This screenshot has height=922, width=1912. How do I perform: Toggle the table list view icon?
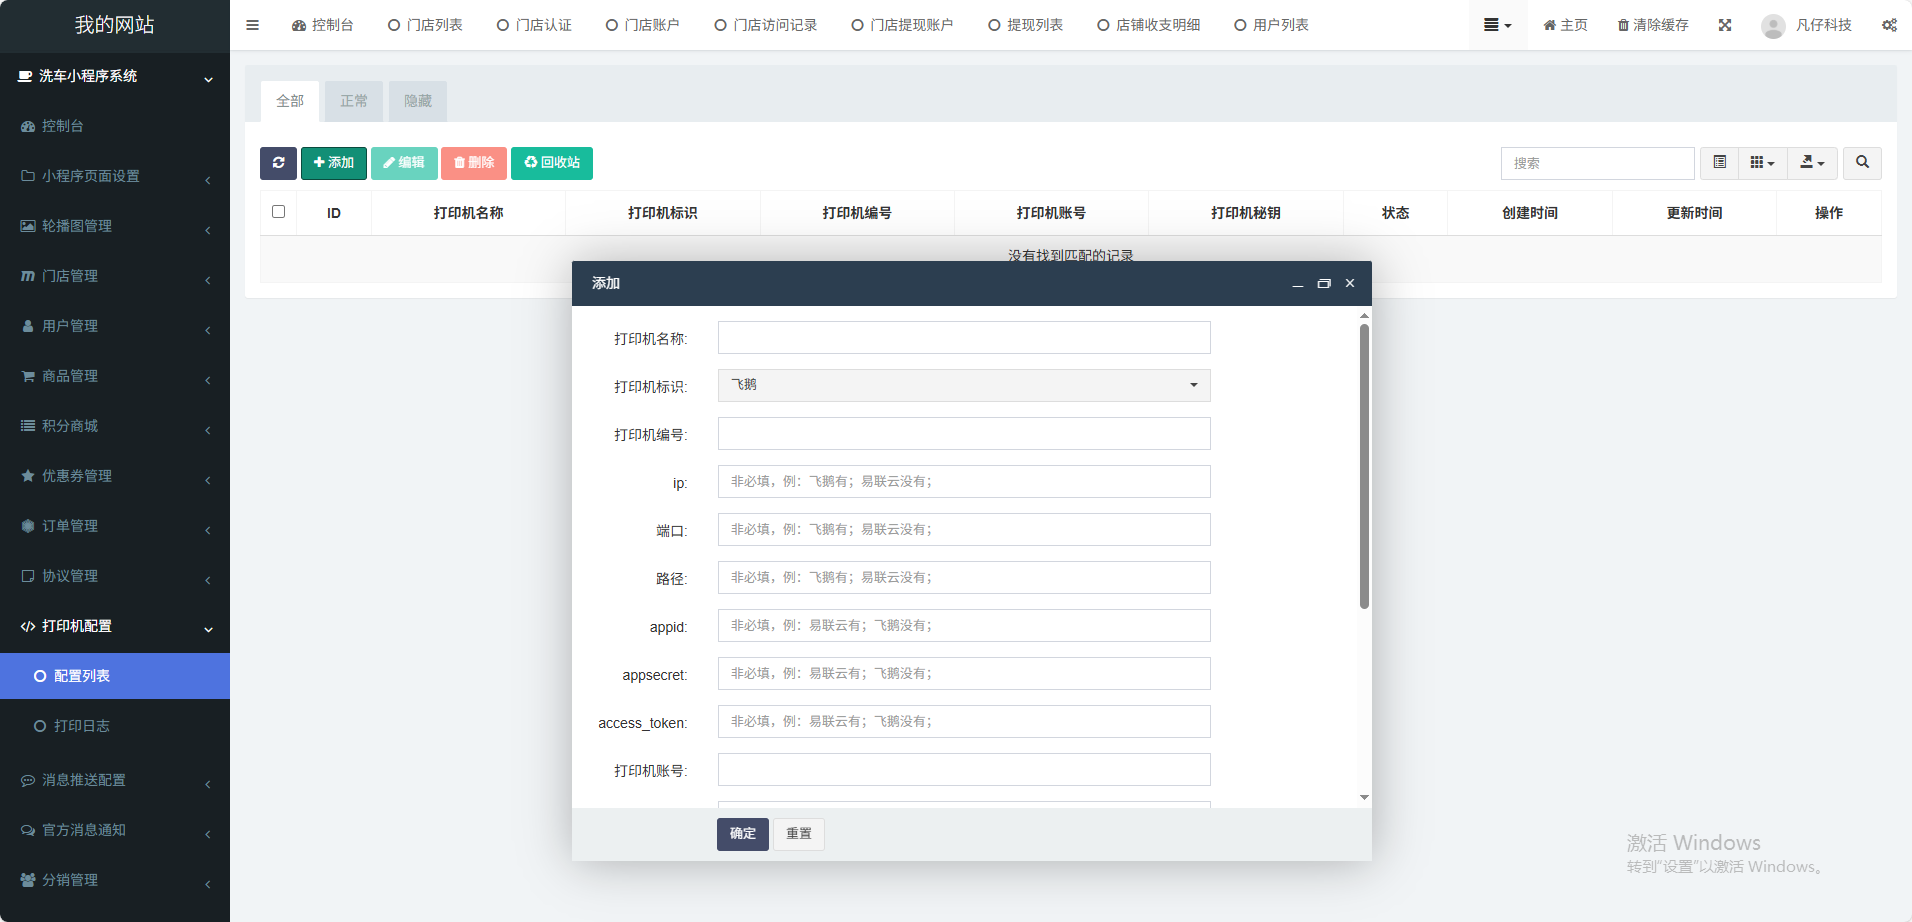1719,163
